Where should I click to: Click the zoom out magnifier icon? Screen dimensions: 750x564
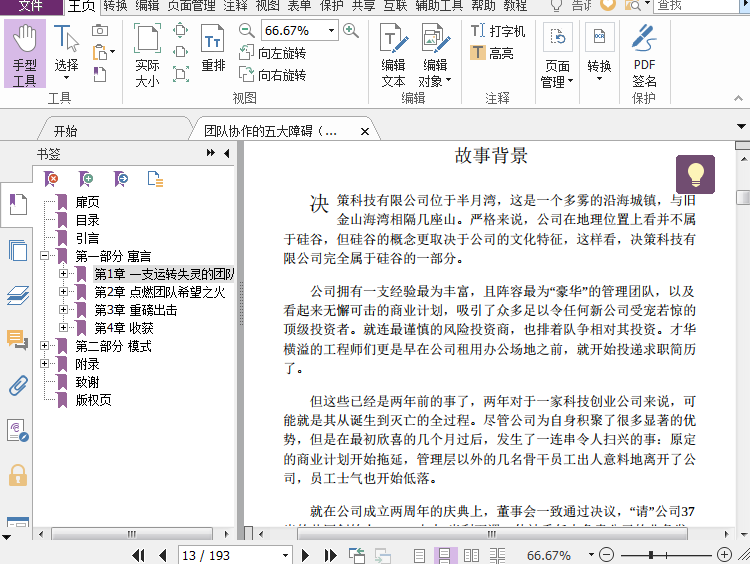(x=246, y=31)
